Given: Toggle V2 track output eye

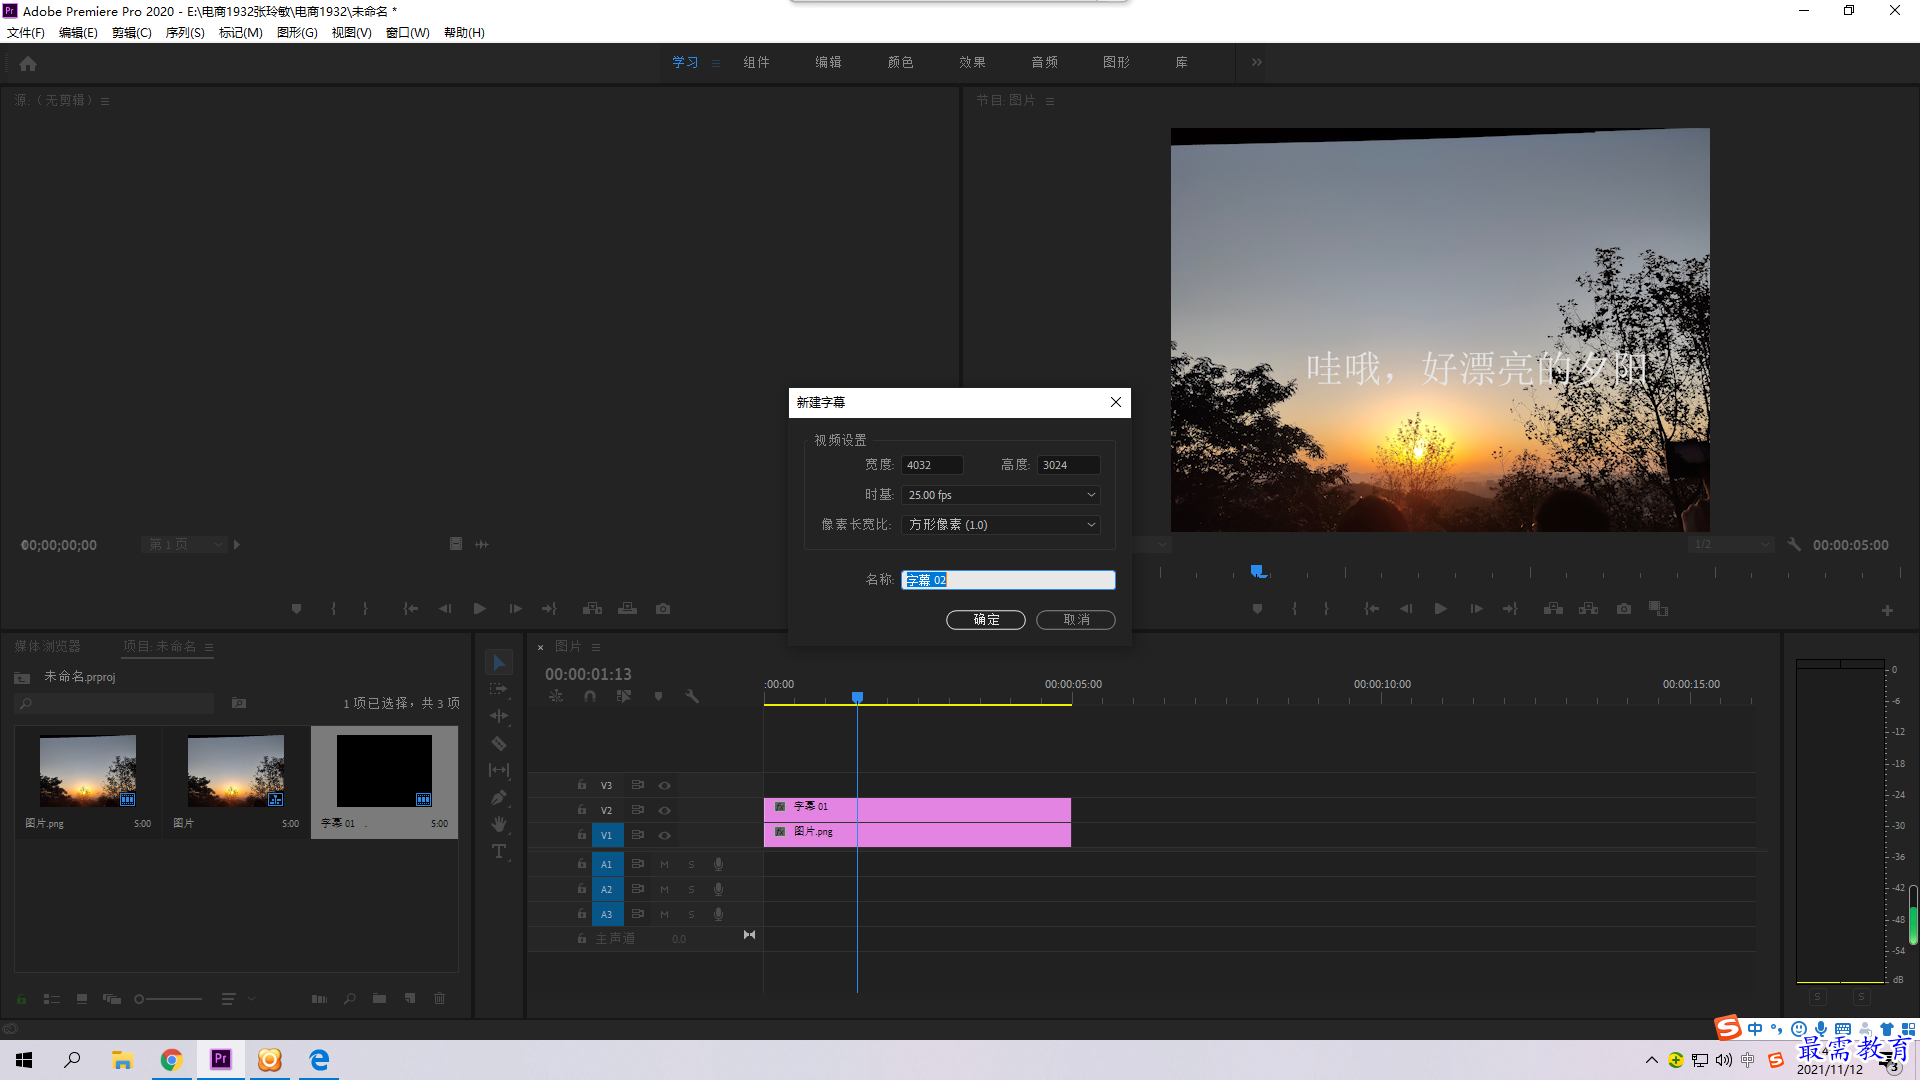Looking at the screenshot, I should click(664, 811).
